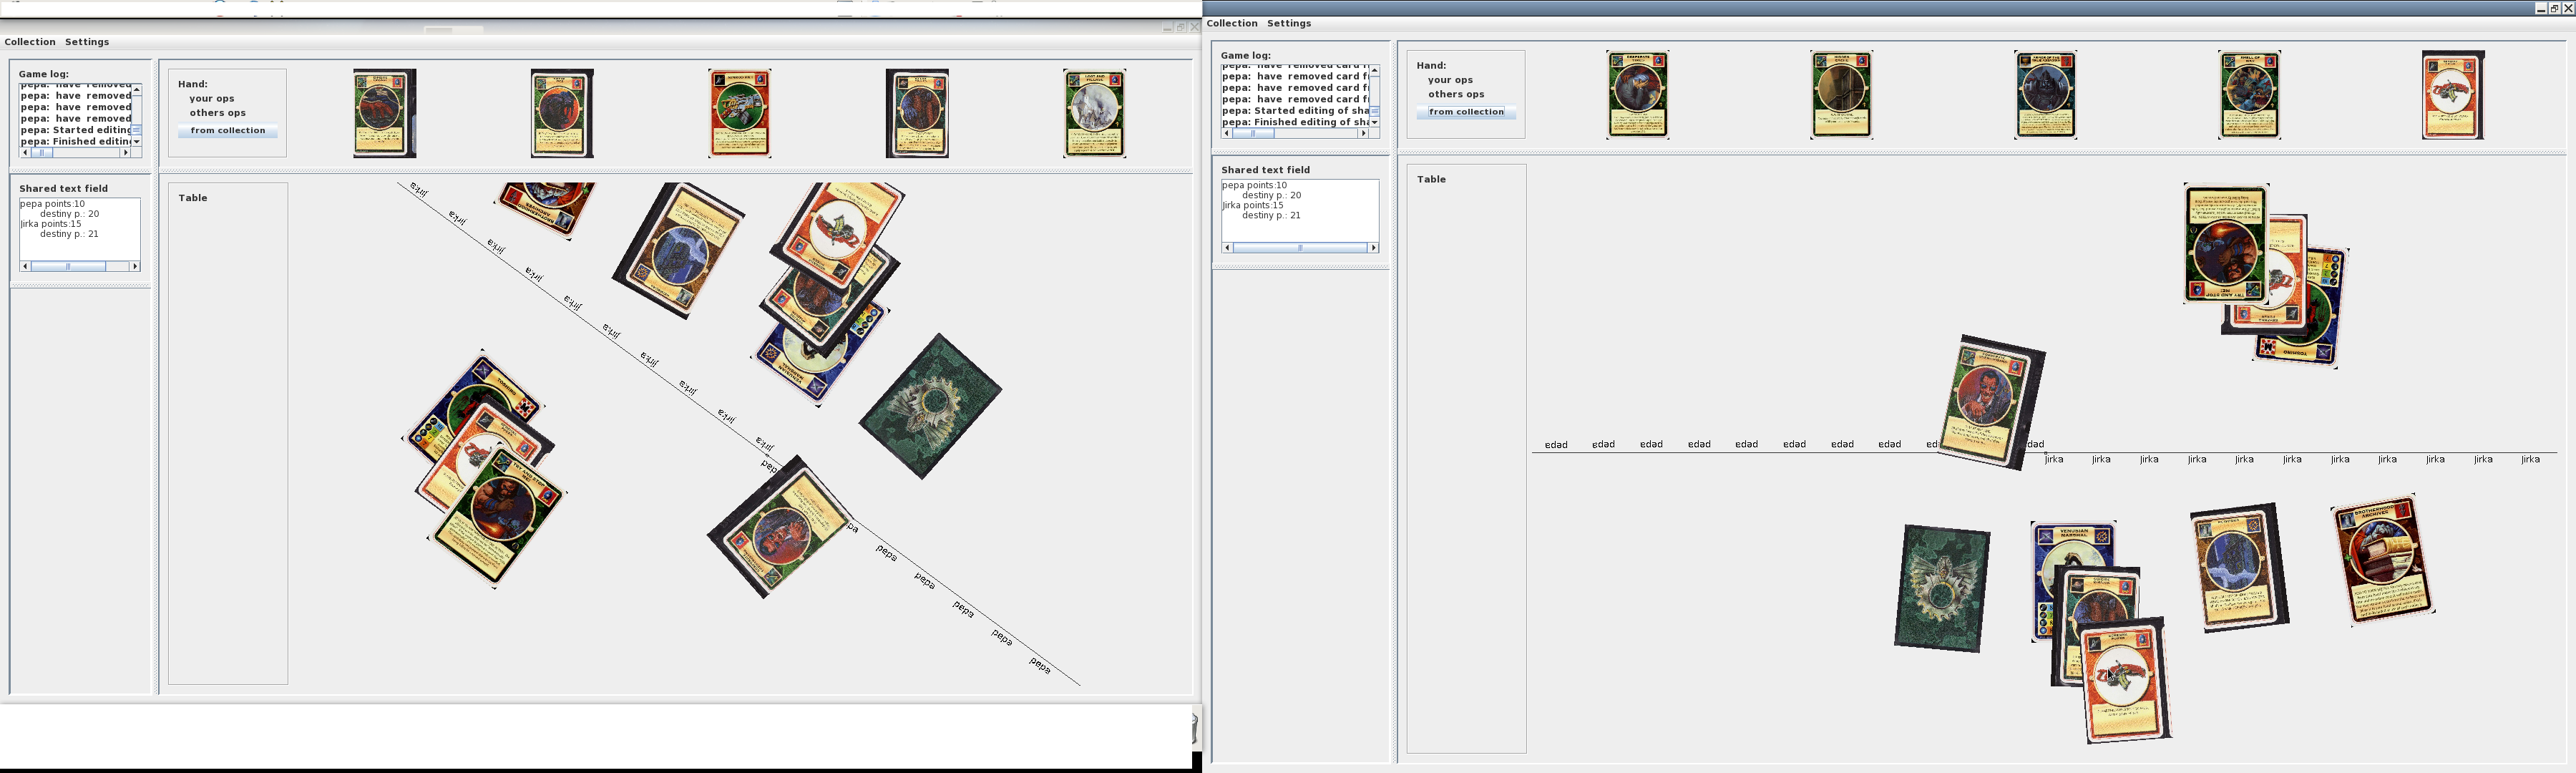Click left Shared text field scroll-left arrow
The image size is (2576, 773).
26,266
